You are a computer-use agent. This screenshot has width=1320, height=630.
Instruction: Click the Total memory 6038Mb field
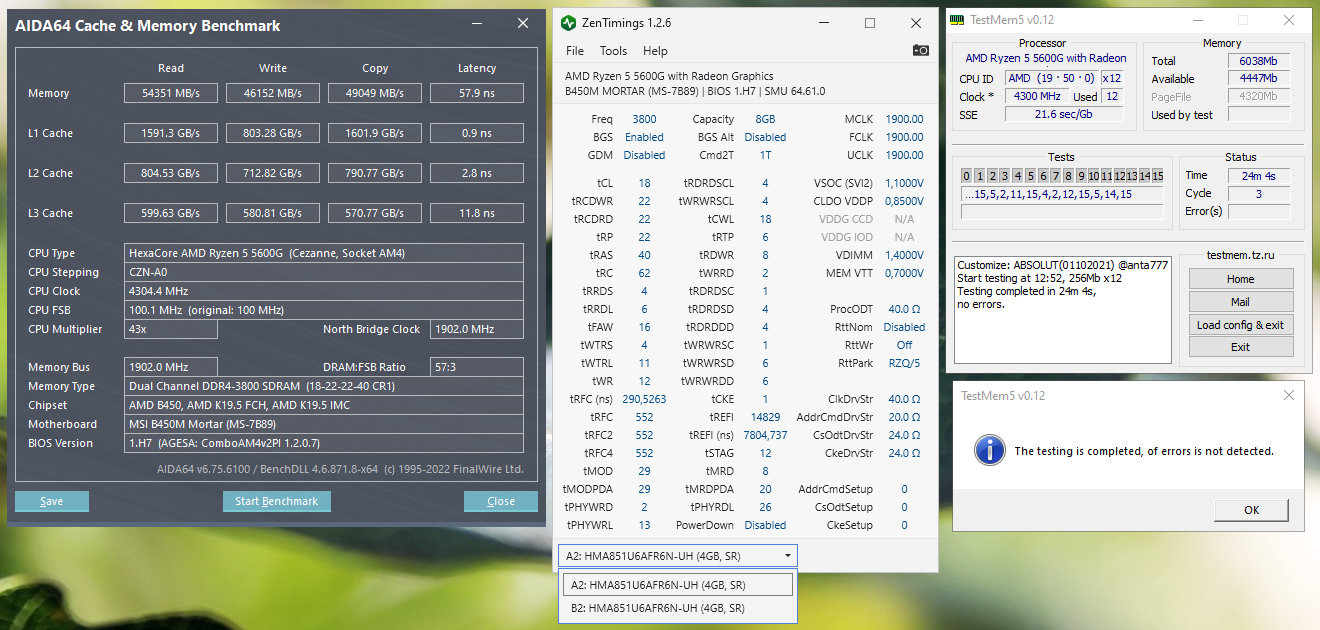pyautogui.click(x=1259, y=61)
